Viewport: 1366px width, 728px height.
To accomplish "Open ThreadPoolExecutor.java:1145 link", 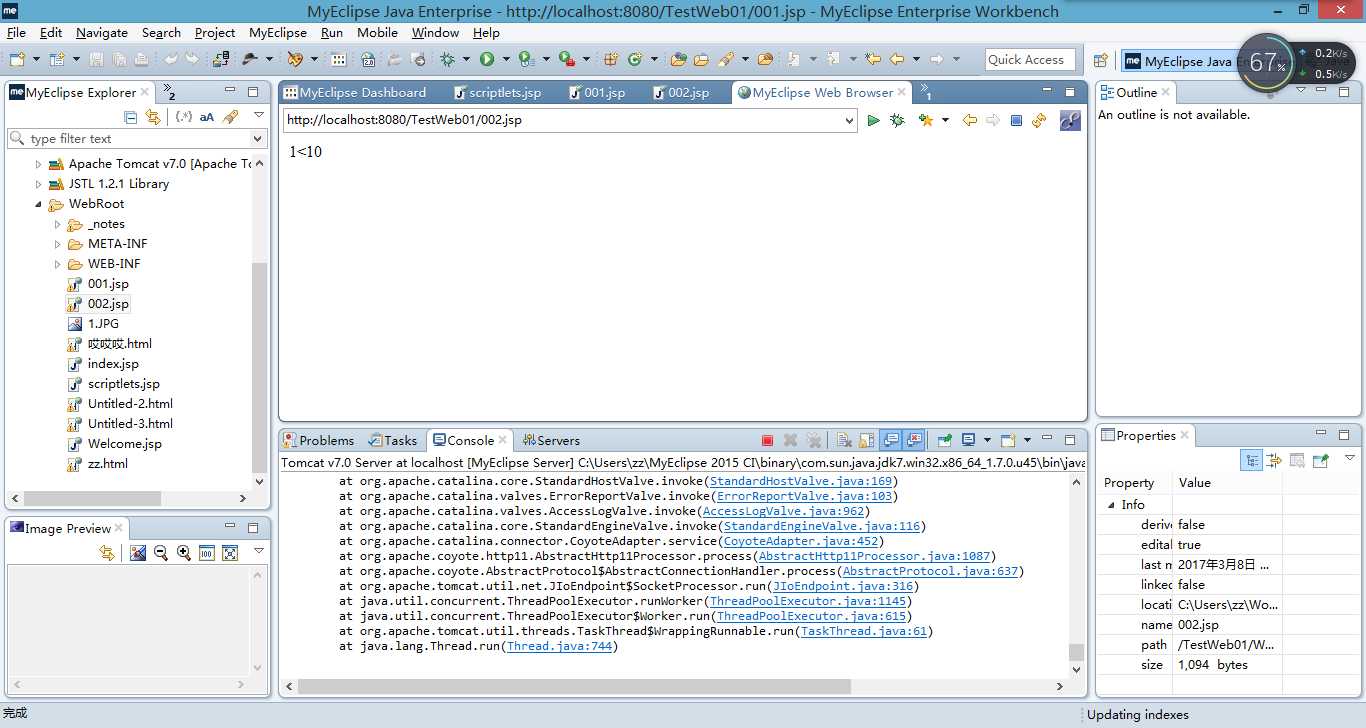I will 808,601.
